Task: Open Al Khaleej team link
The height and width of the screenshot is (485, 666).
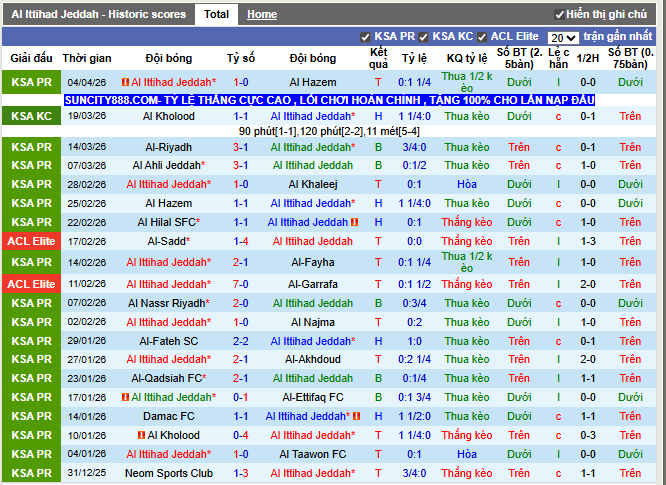Action: [x=313, y=184]
